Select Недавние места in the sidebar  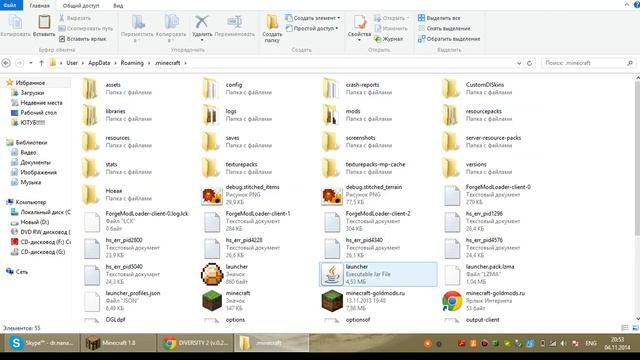pos(37,103)
